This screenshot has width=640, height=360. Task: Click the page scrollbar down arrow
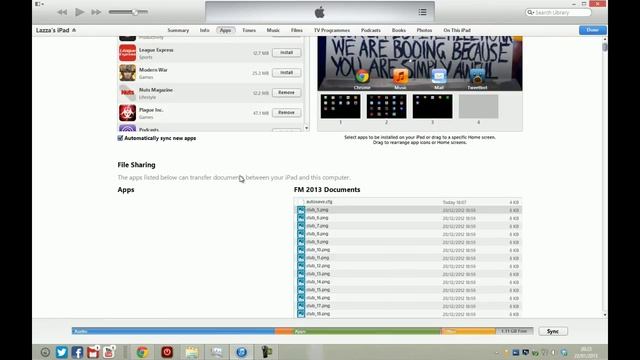coord(605,315)
